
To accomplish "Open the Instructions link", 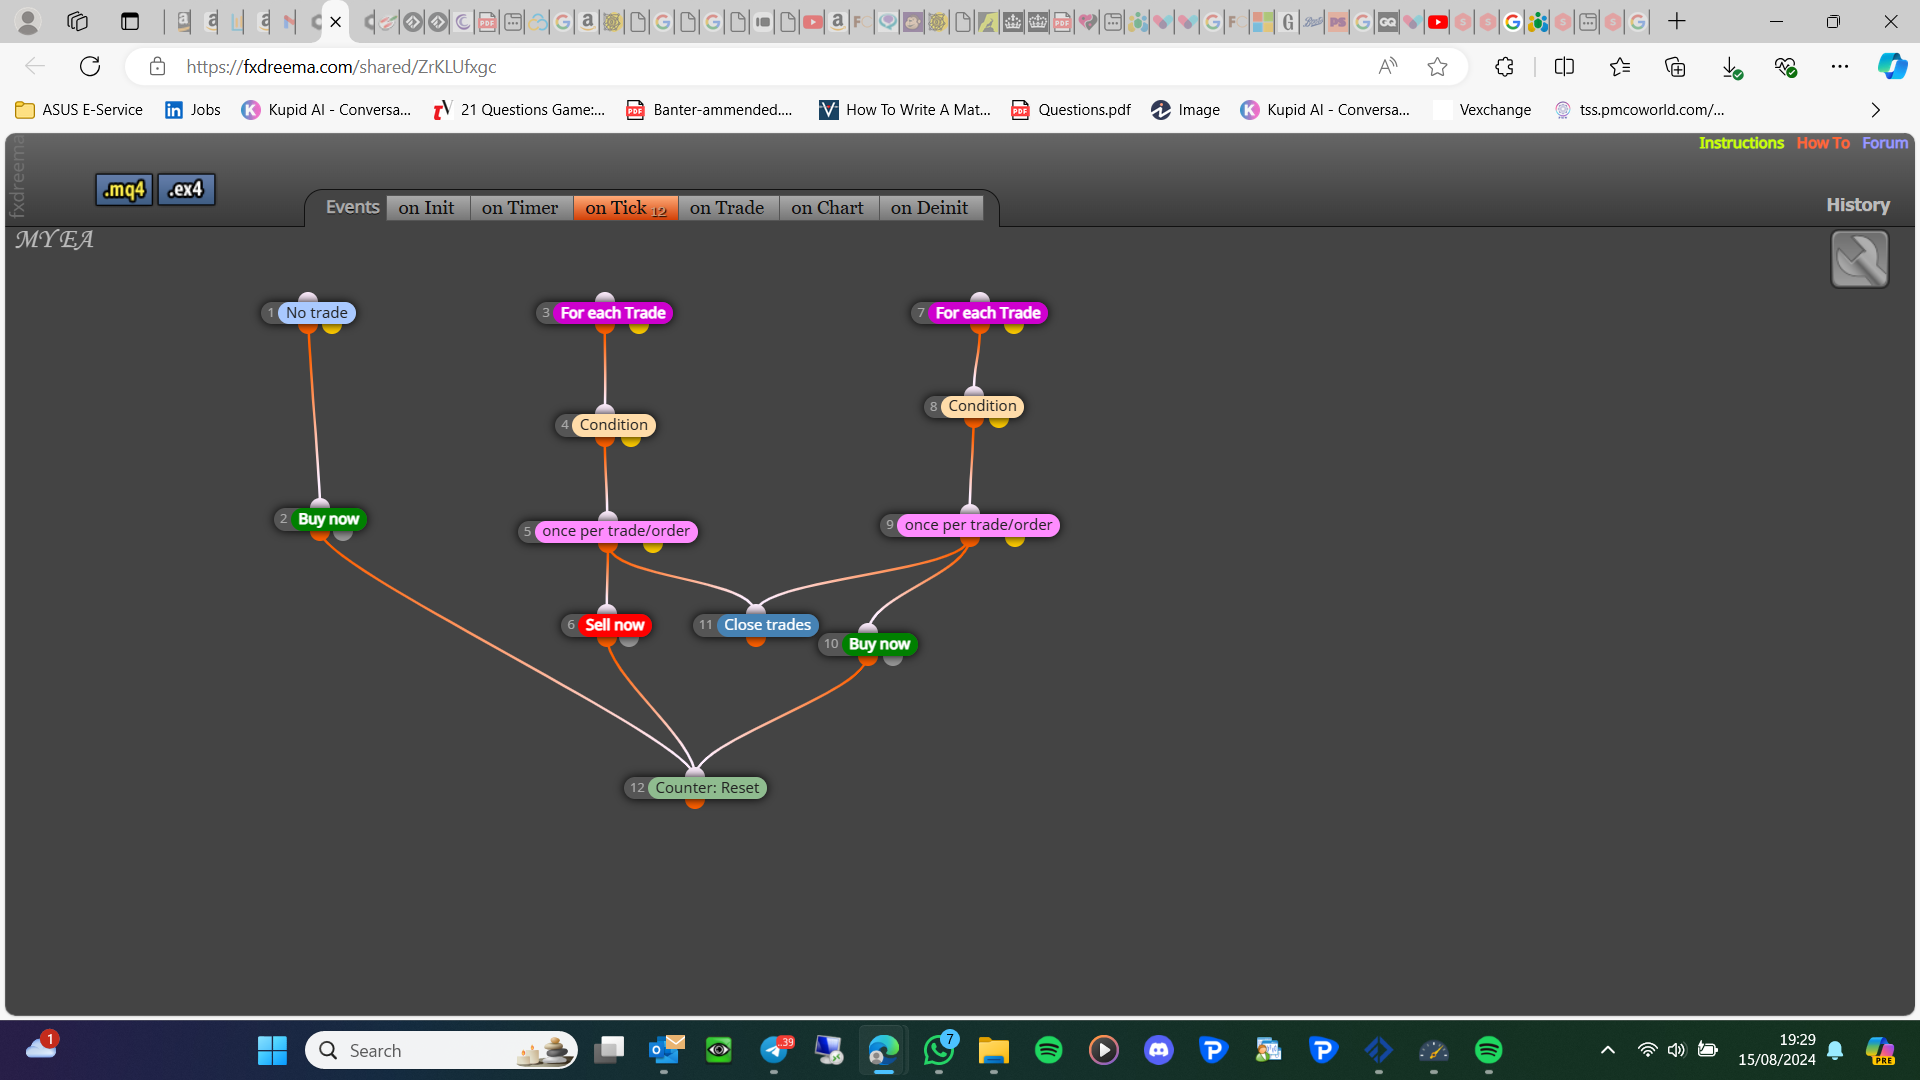I will pos(1741,143).
